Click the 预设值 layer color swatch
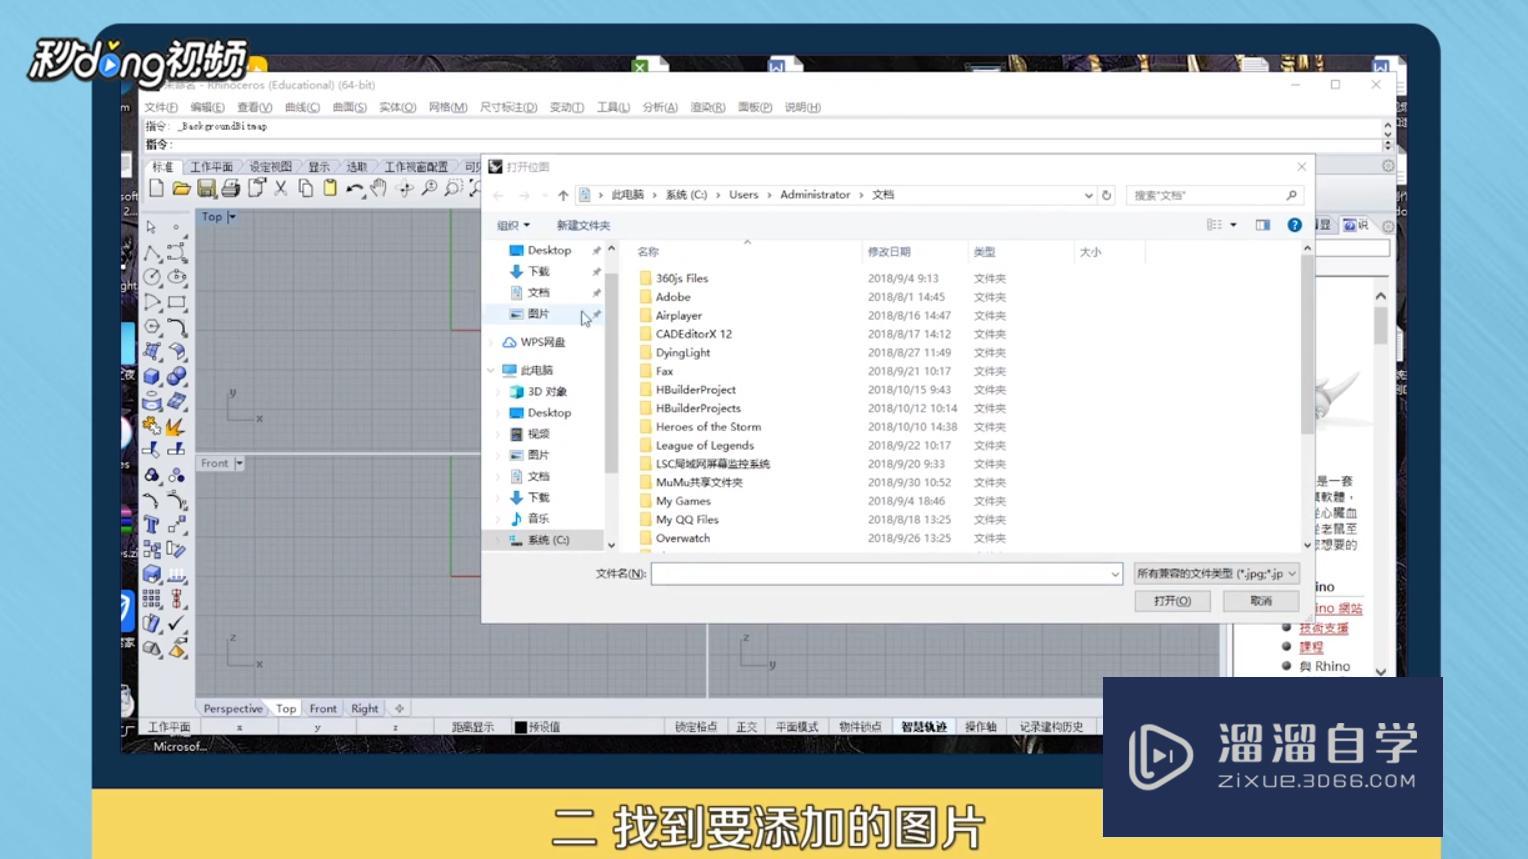Screen dimensions: 1528x859 (x=520, y=727)
